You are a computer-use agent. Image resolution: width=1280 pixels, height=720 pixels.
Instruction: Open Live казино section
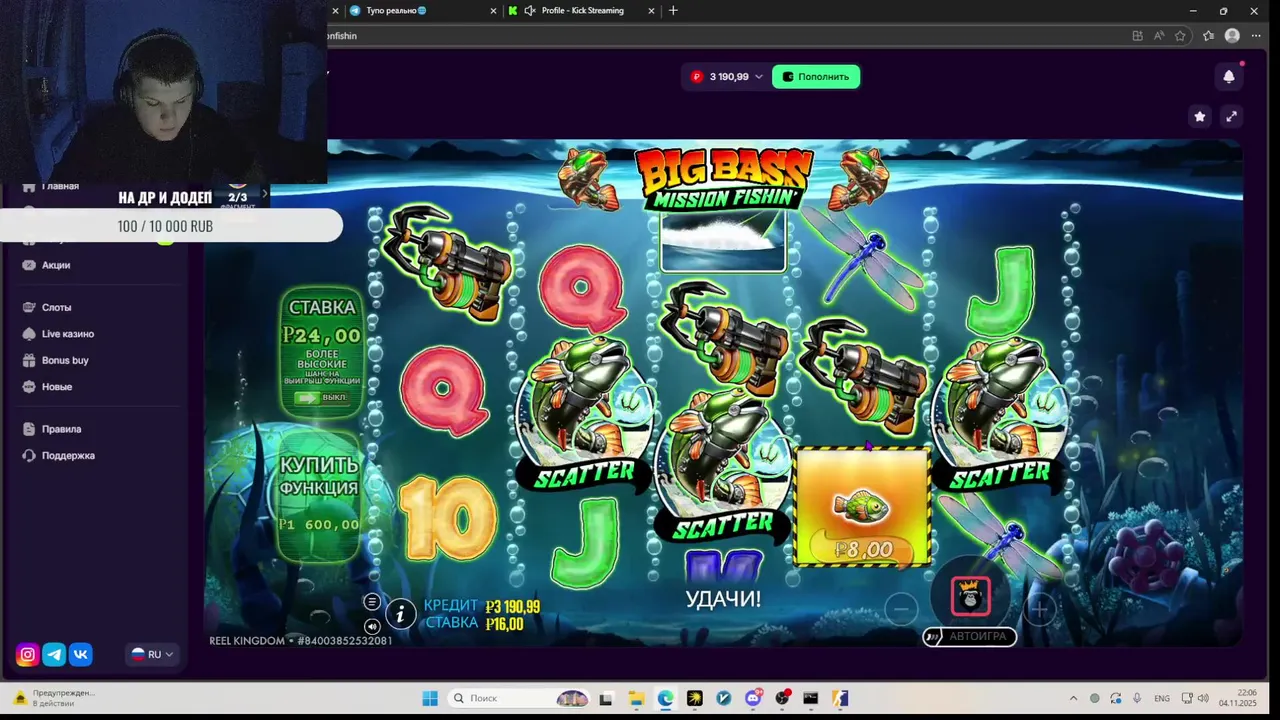(67, 334)
